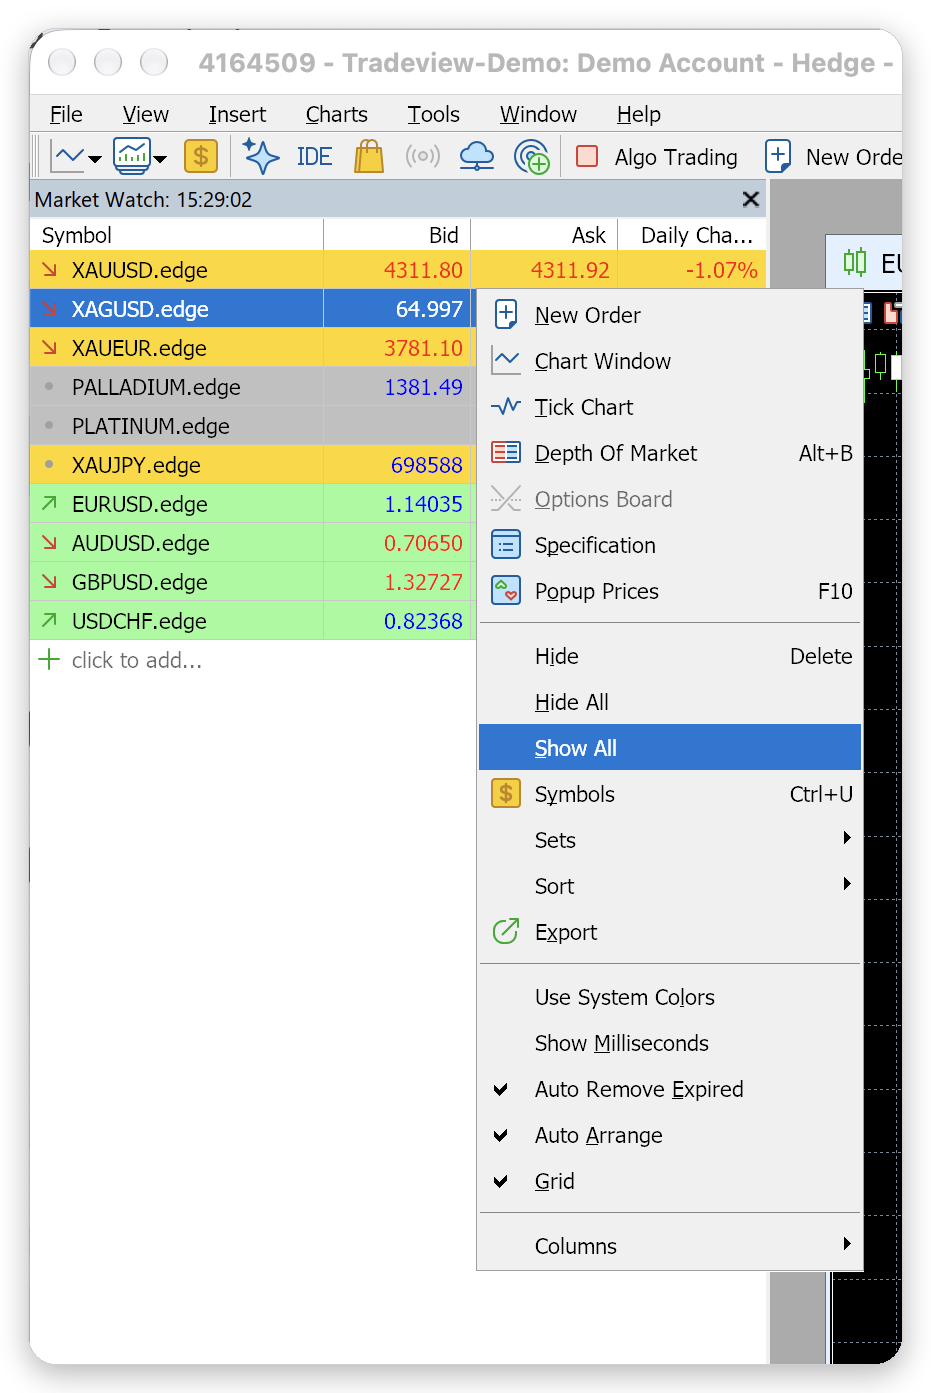The width and height of the screenshot is (931, 1393).
Task: Open the IDE MetaEditor button
Action: (x=314, y=157)
